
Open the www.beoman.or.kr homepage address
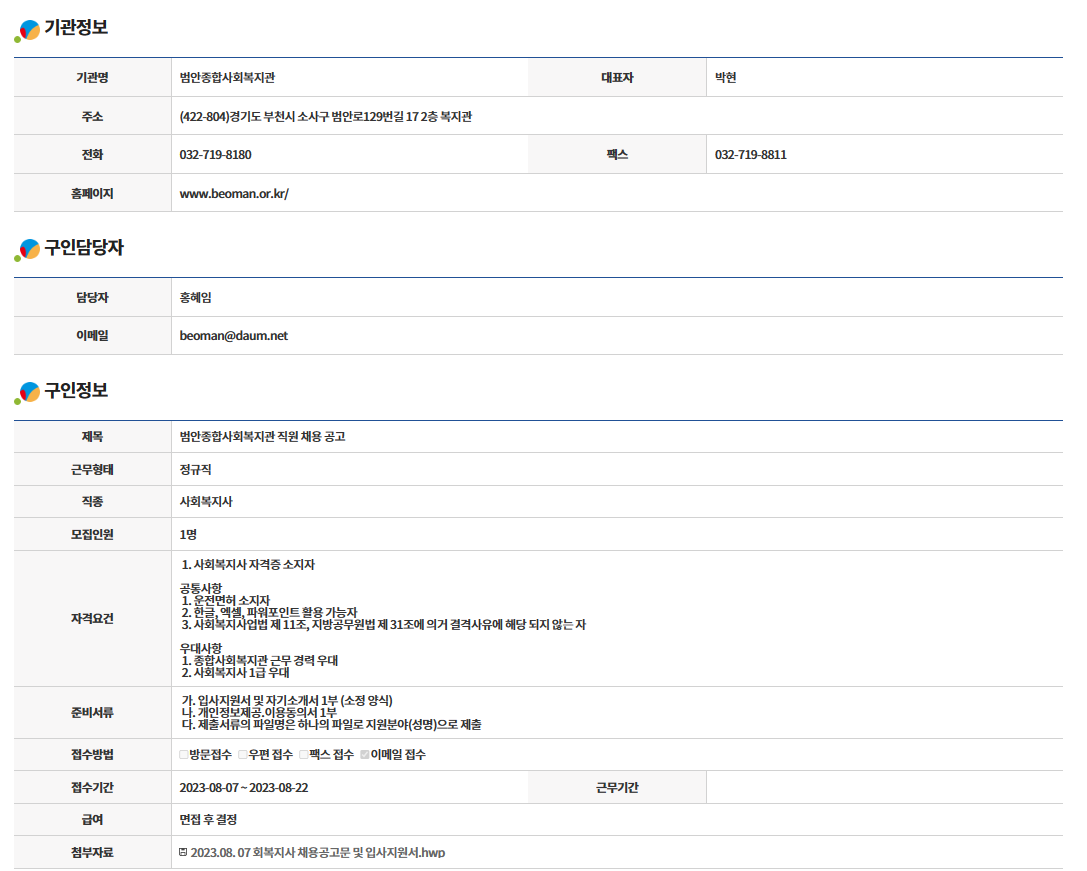pos(234,194)
